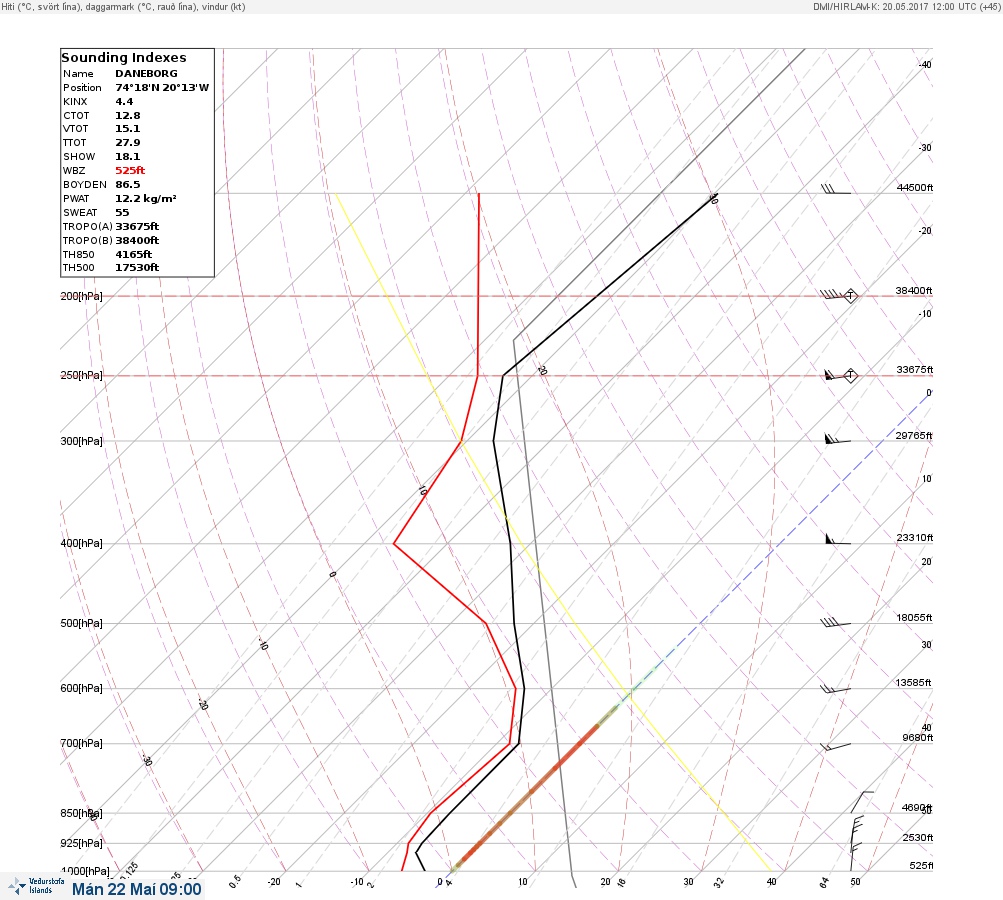Screen dimensions: 1003x900
Task: Click the KINX value 4.4
Action: point(124,102)
